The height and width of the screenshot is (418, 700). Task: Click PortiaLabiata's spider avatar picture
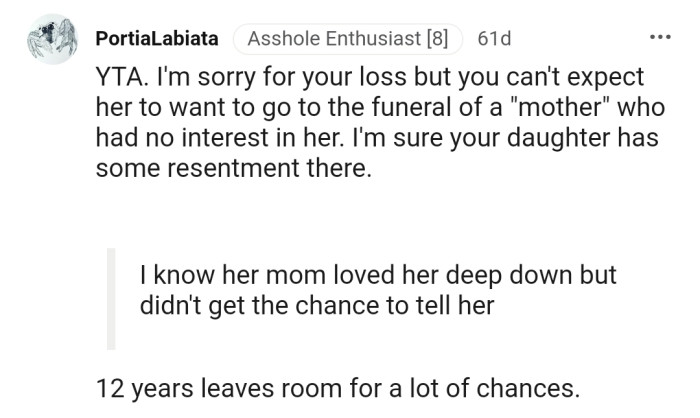(x=51, y=40)
